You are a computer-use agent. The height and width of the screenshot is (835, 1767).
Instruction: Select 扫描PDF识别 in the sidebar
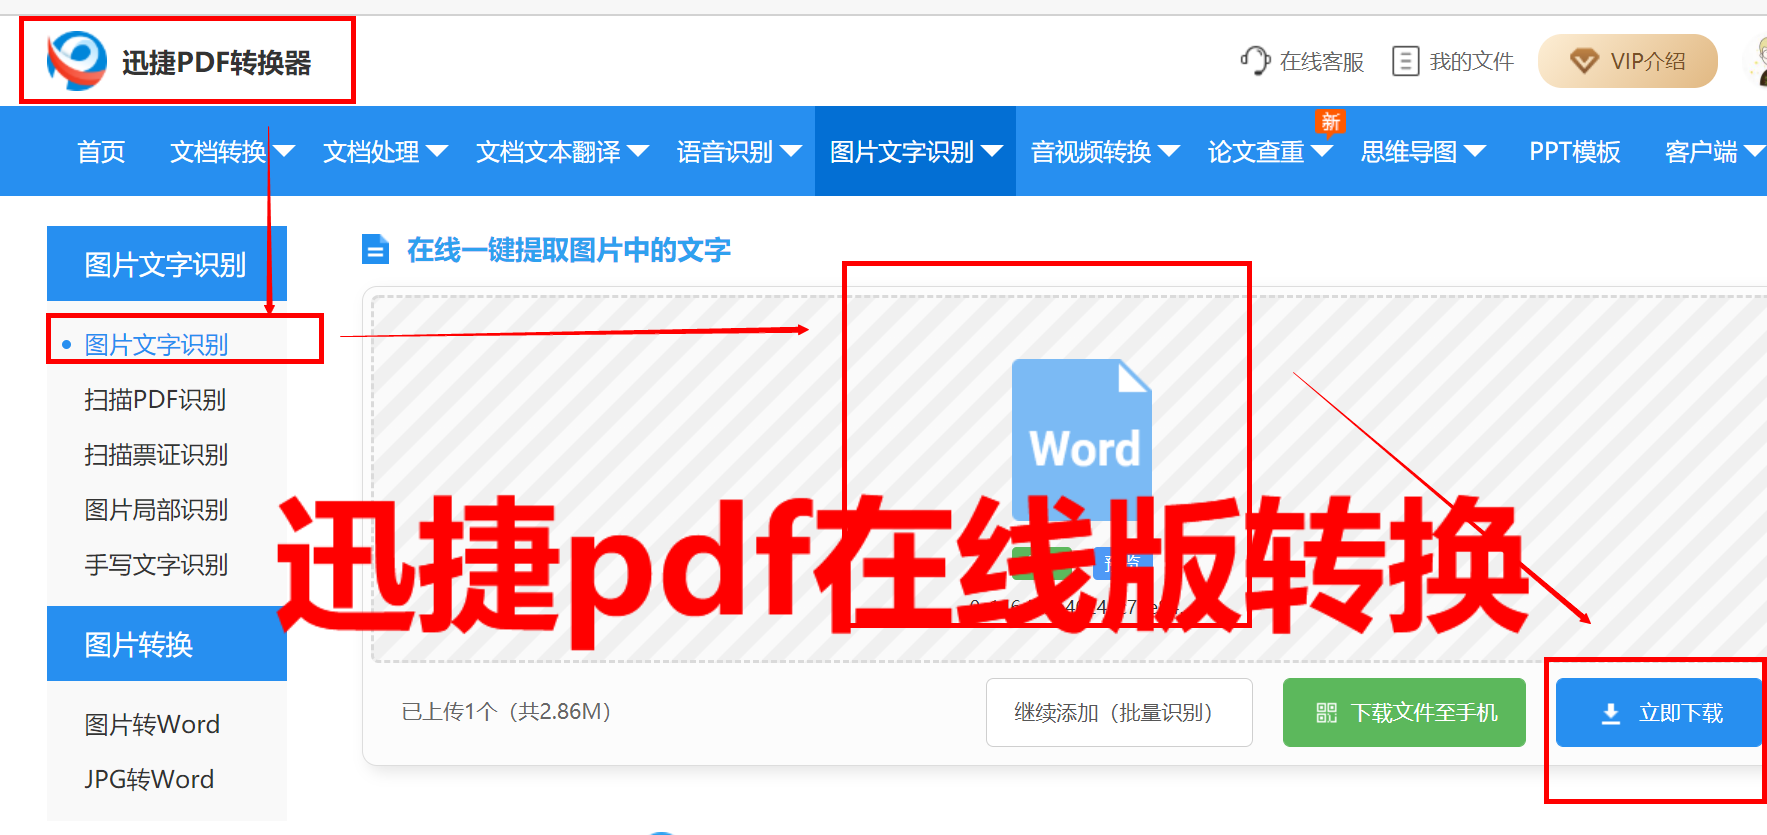pos(155,399)
